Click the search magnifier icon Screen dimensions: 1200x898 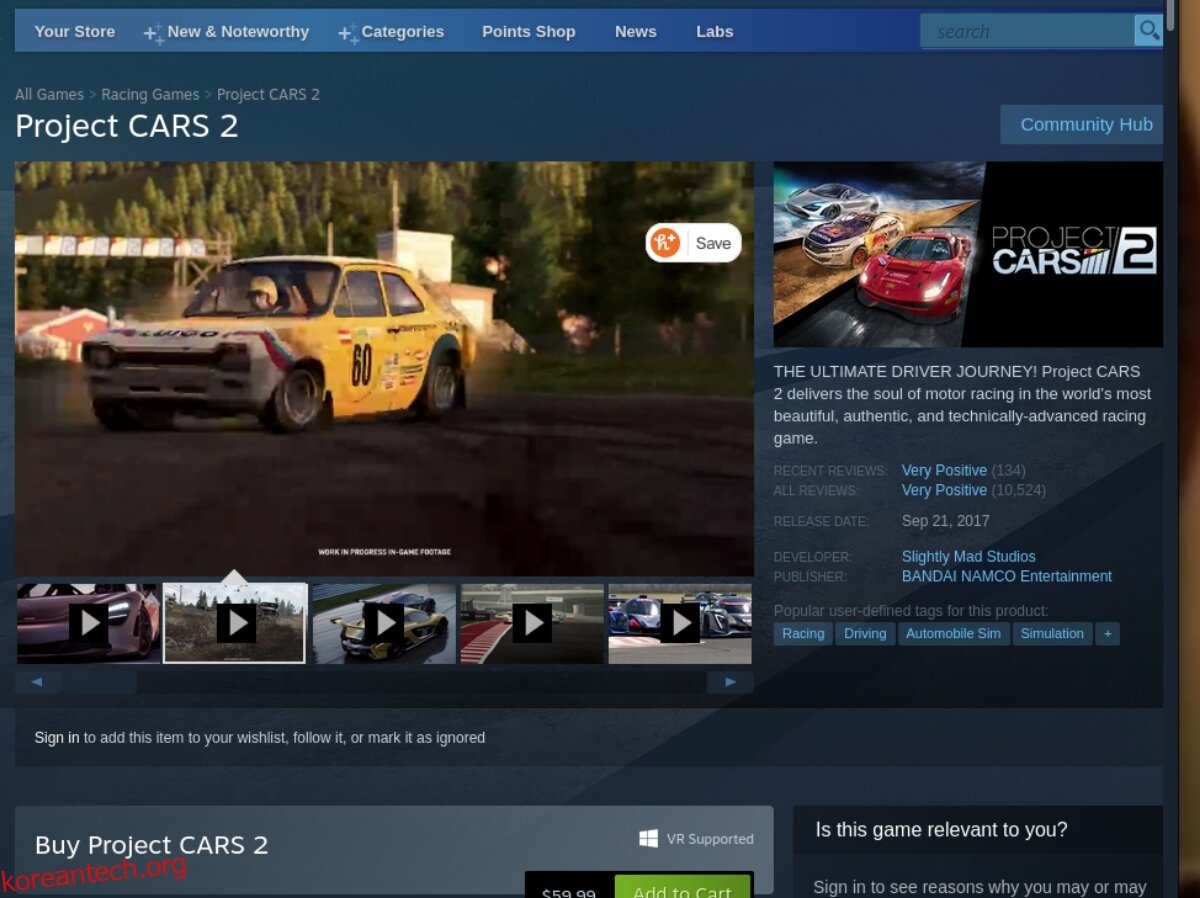tap(1148, 31)
